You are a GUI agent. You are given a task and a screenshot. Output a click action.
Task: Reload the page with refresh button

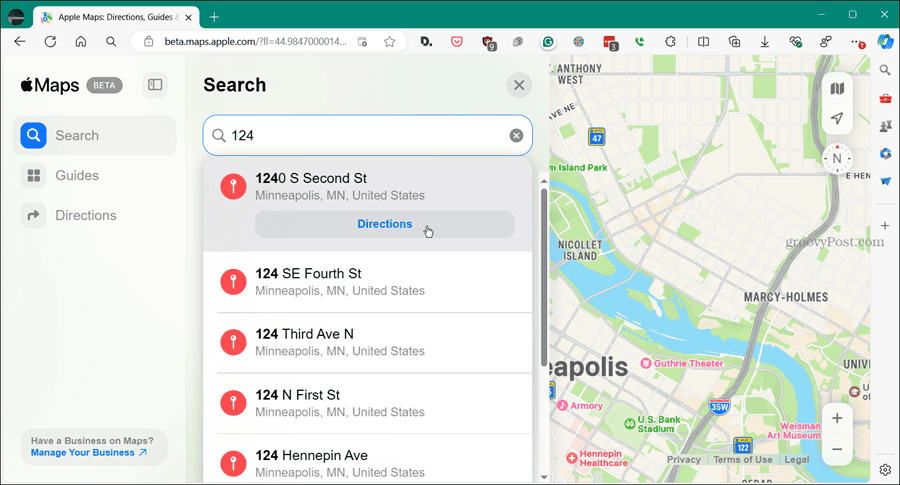(x=51, y=41)
